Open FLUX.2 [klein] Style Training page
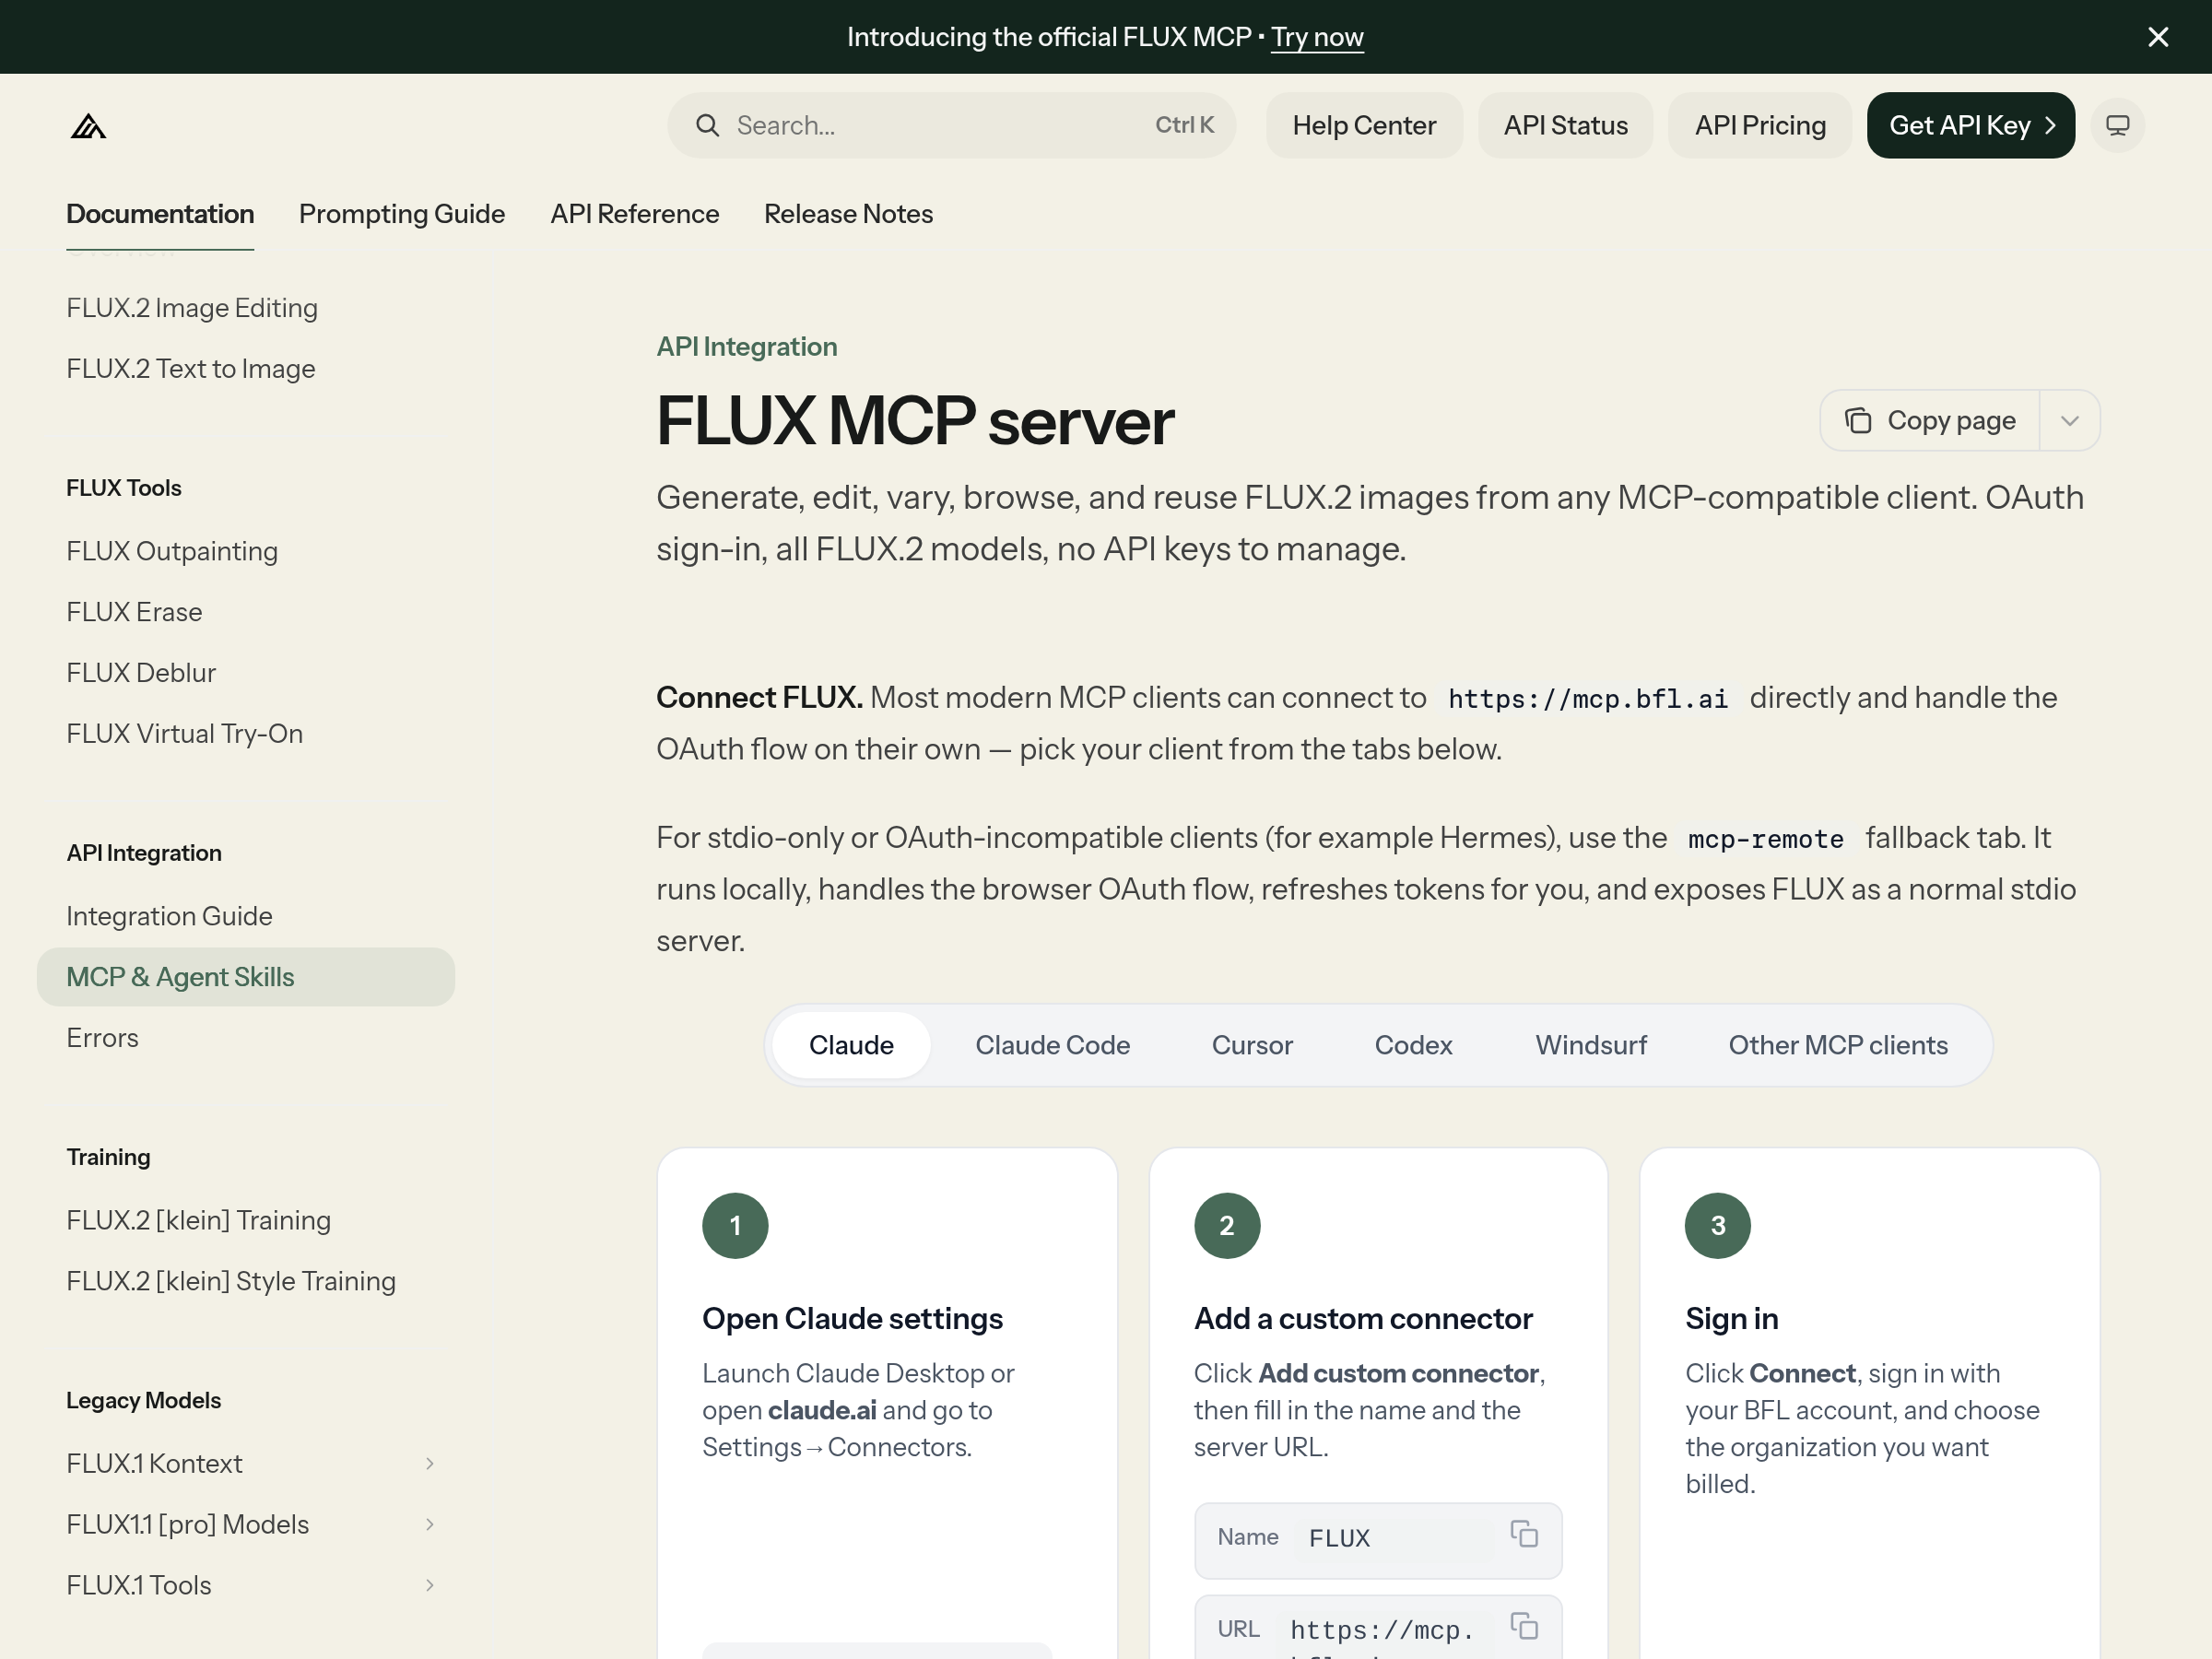This screenshot has width=2212, height=1659. point(231,1281)
